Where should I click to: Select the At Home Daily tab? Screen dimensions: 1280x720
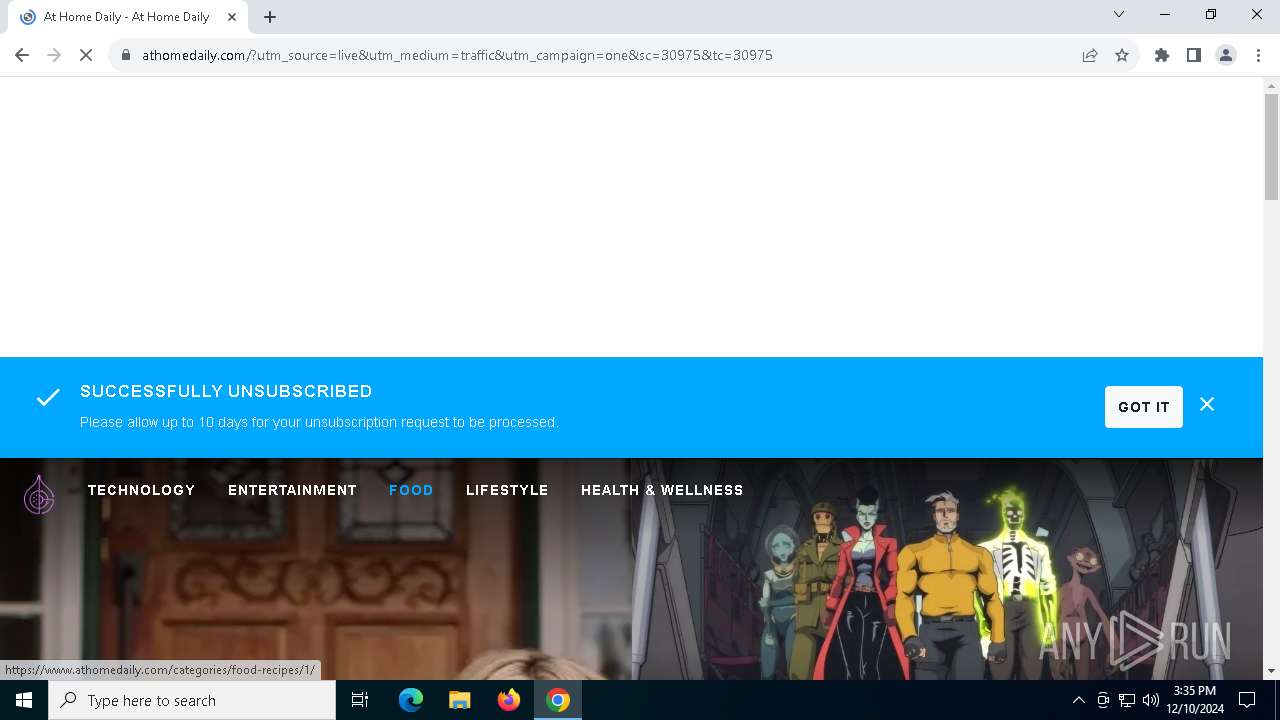coord(127,17)
